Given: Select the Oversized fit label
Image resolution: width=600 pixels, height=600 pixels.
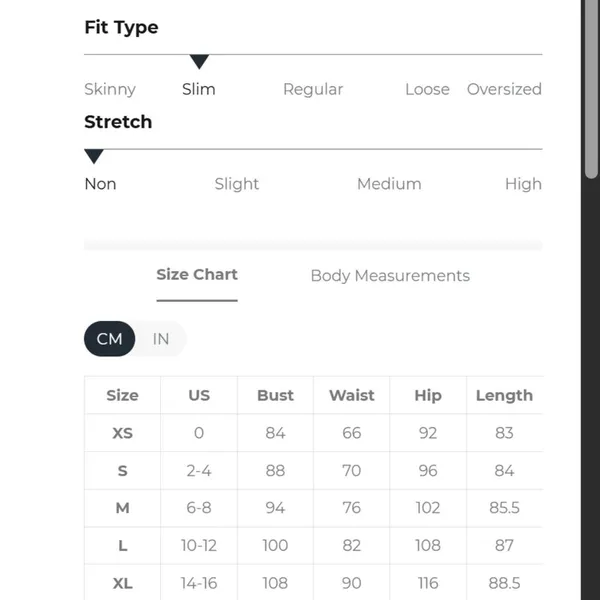Looking at the screenshot, I should click(x=504, y=89).
